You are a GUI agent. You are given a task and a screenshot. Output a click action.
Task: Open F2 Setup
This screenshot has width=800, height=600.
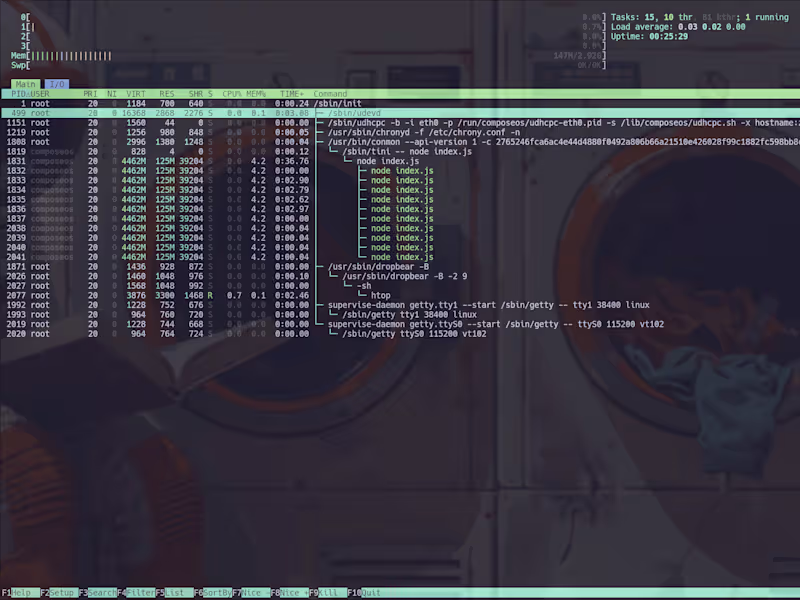[x=59, y=592]
